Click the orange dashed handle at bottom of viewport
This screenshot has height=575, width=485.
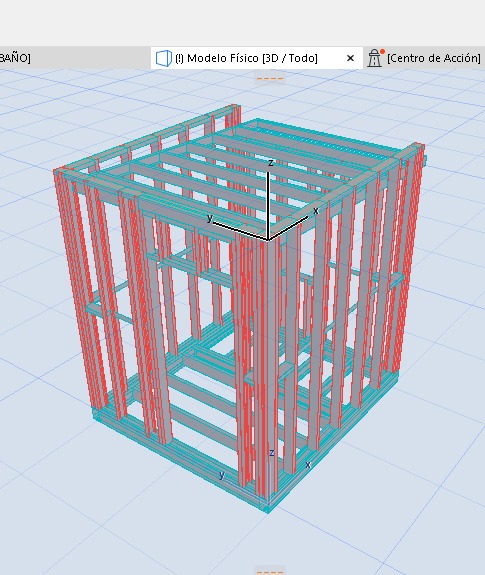coord(270,572)
